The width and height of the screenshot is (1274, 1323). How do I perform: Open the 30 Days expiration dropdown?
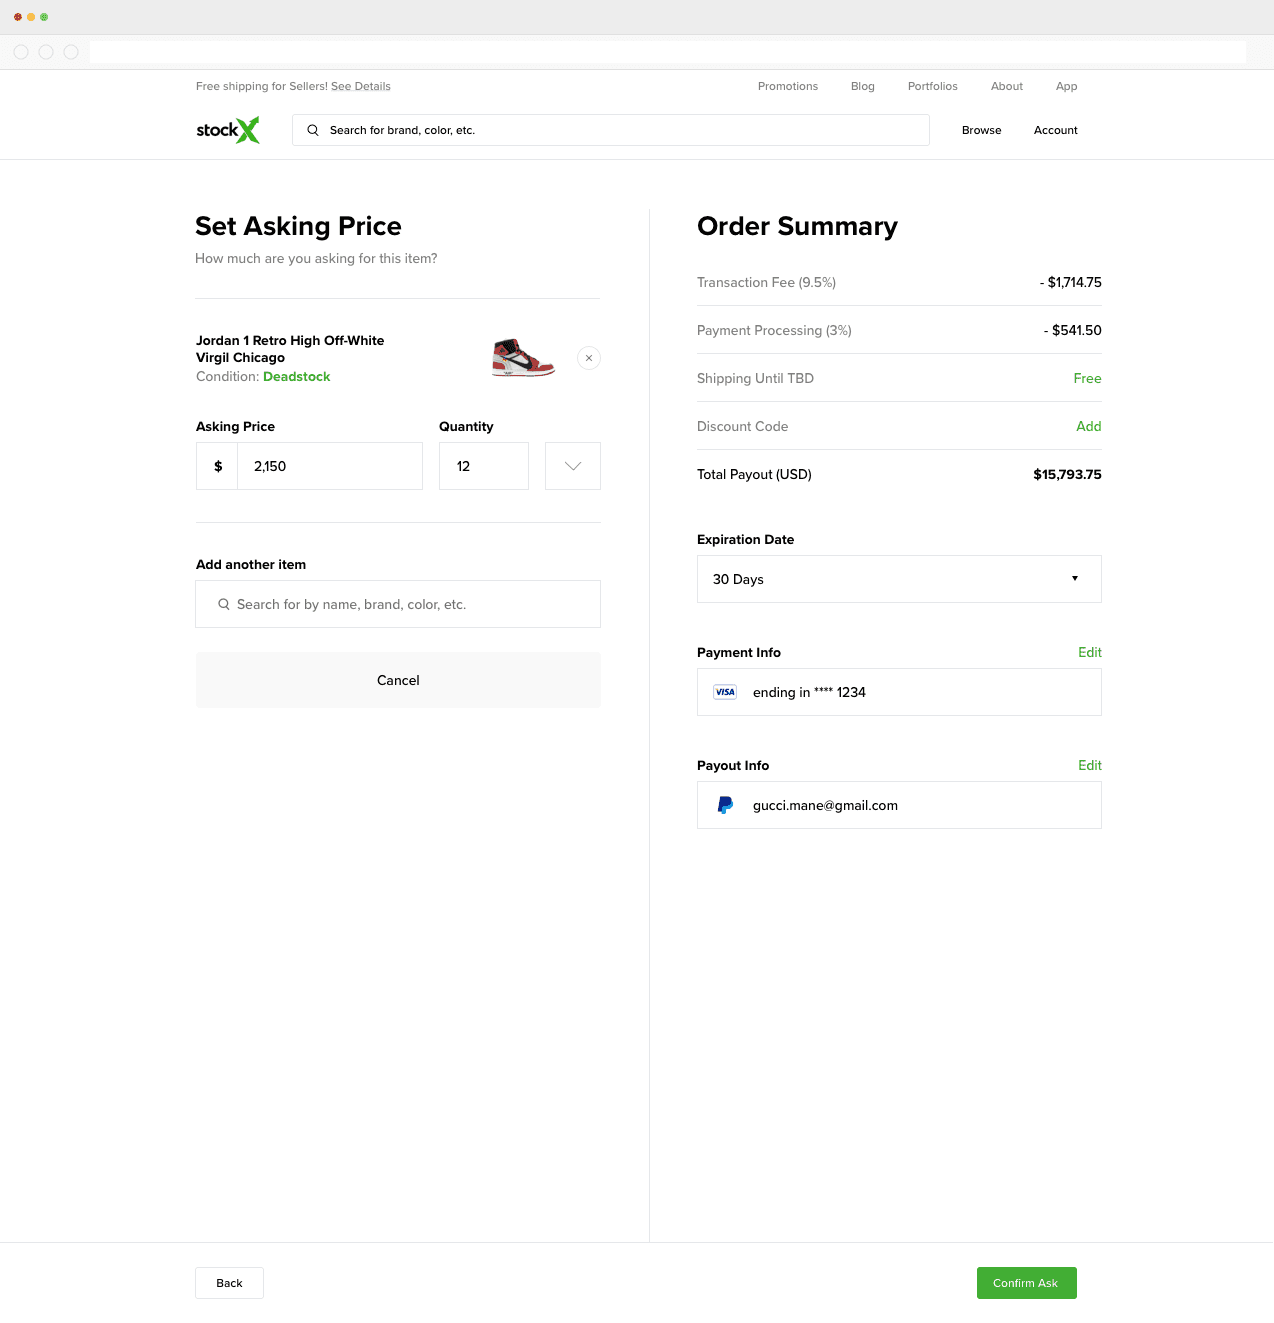[898, 579]
